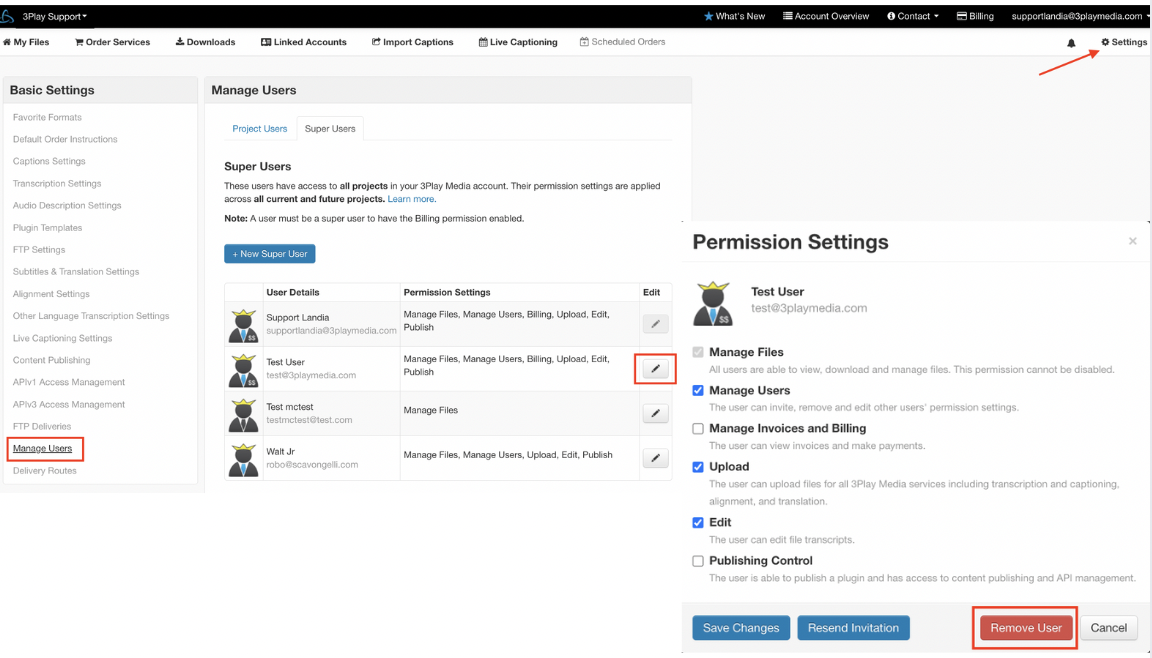Open Scheduled Orders
Screen dimensions: 1152x658
tap(622, 42)
